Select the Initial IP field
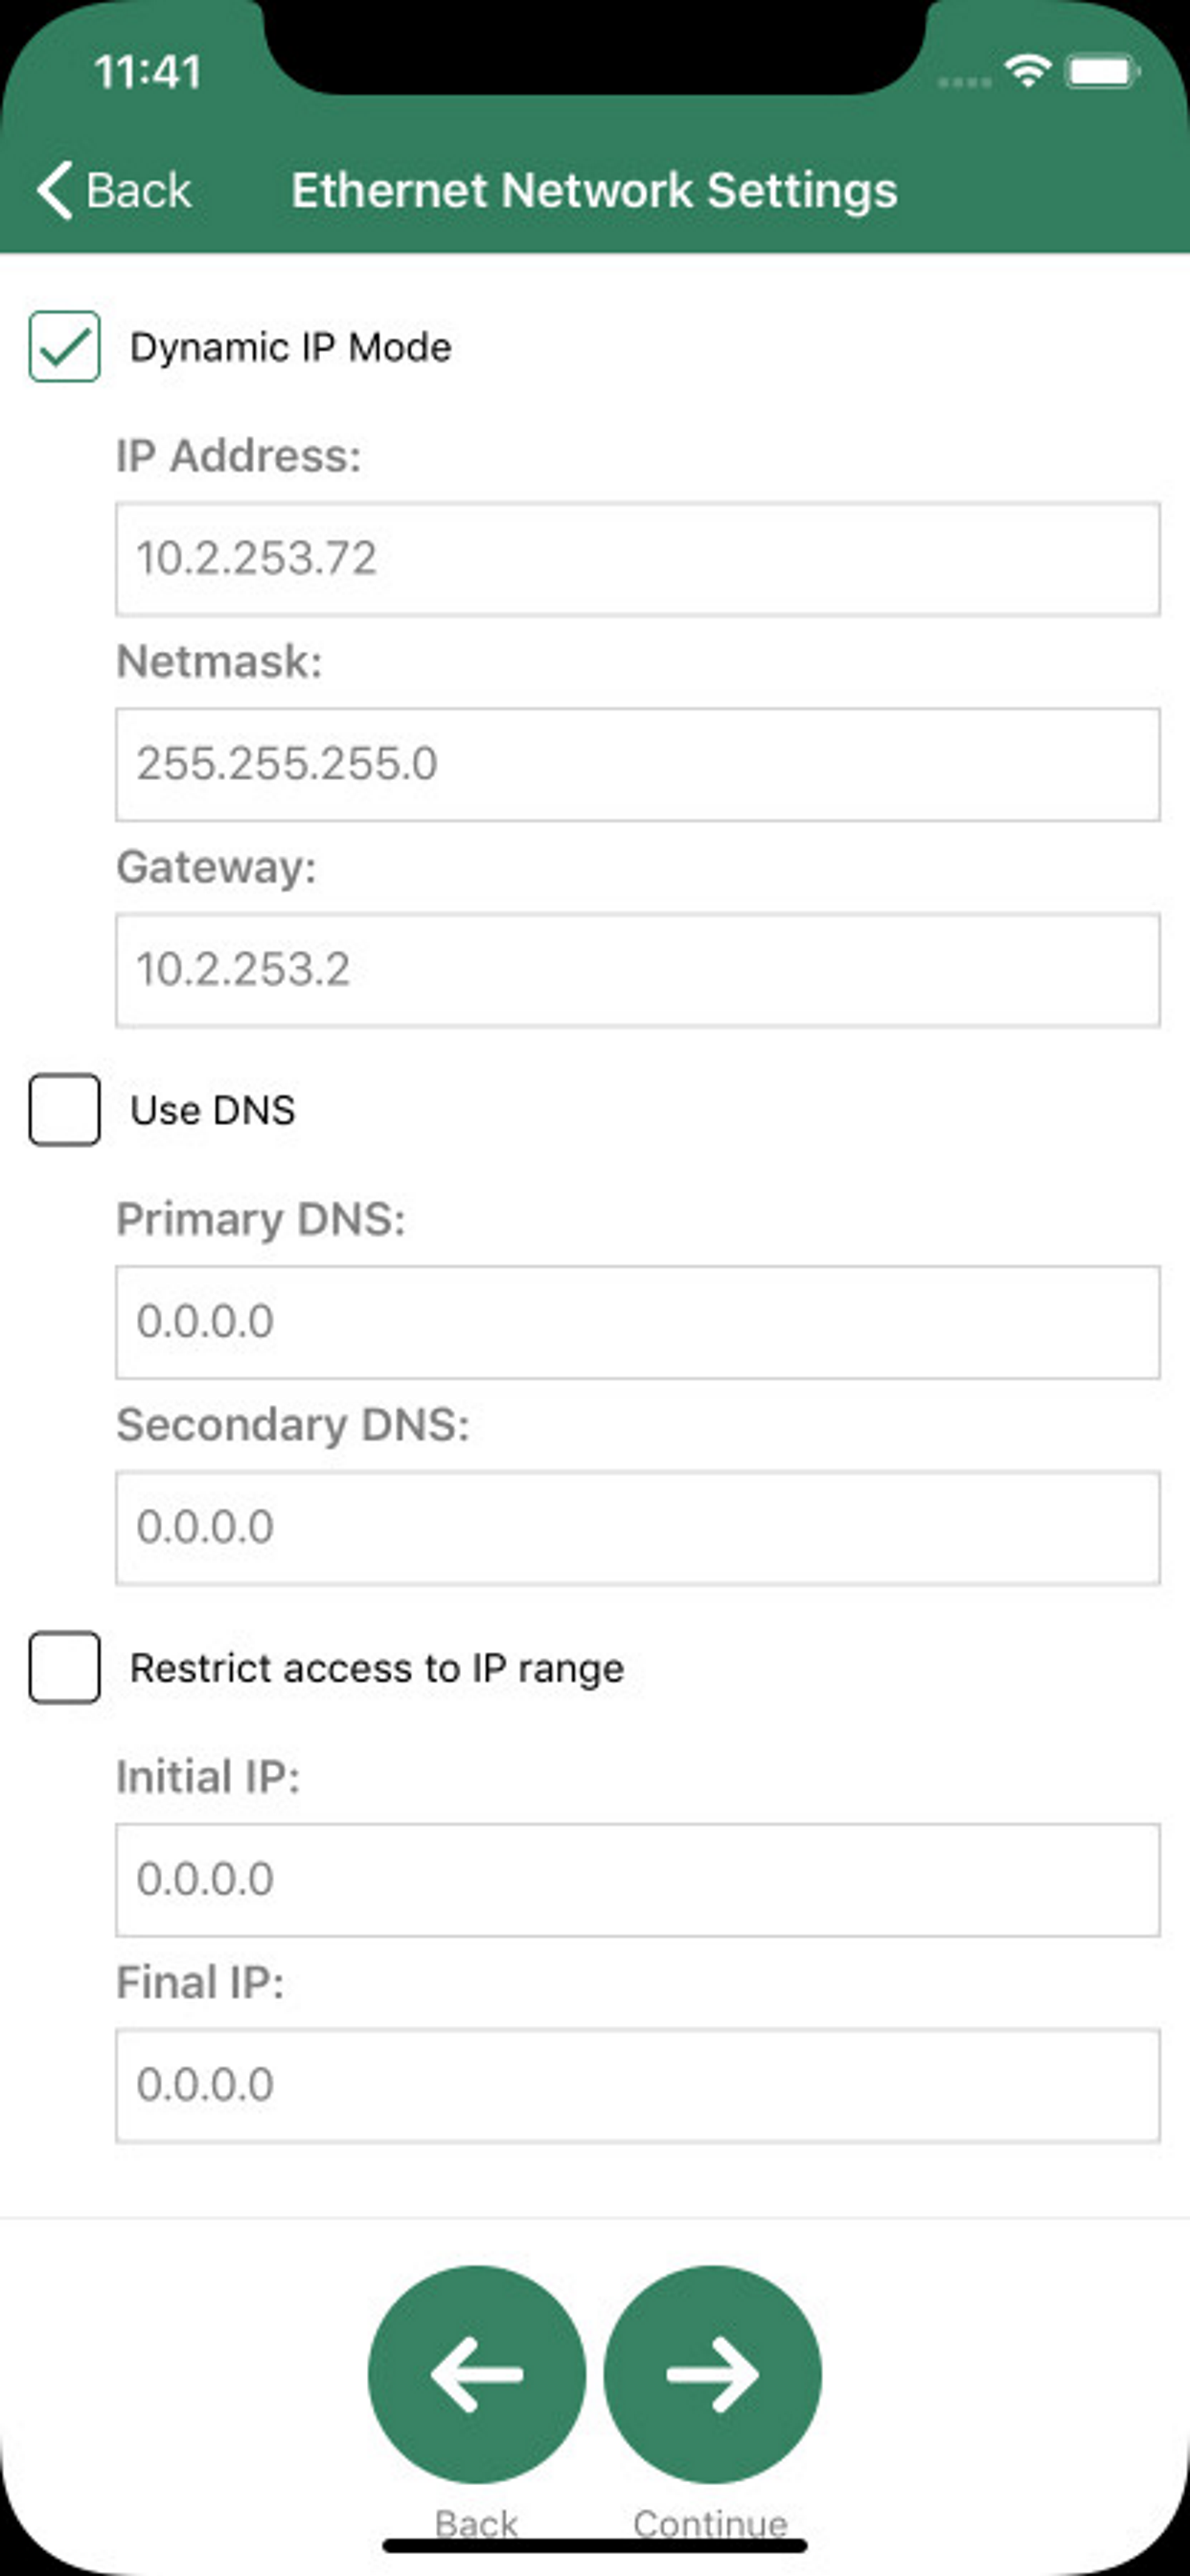The image size is (1190, 2576). click(637, 1879)
